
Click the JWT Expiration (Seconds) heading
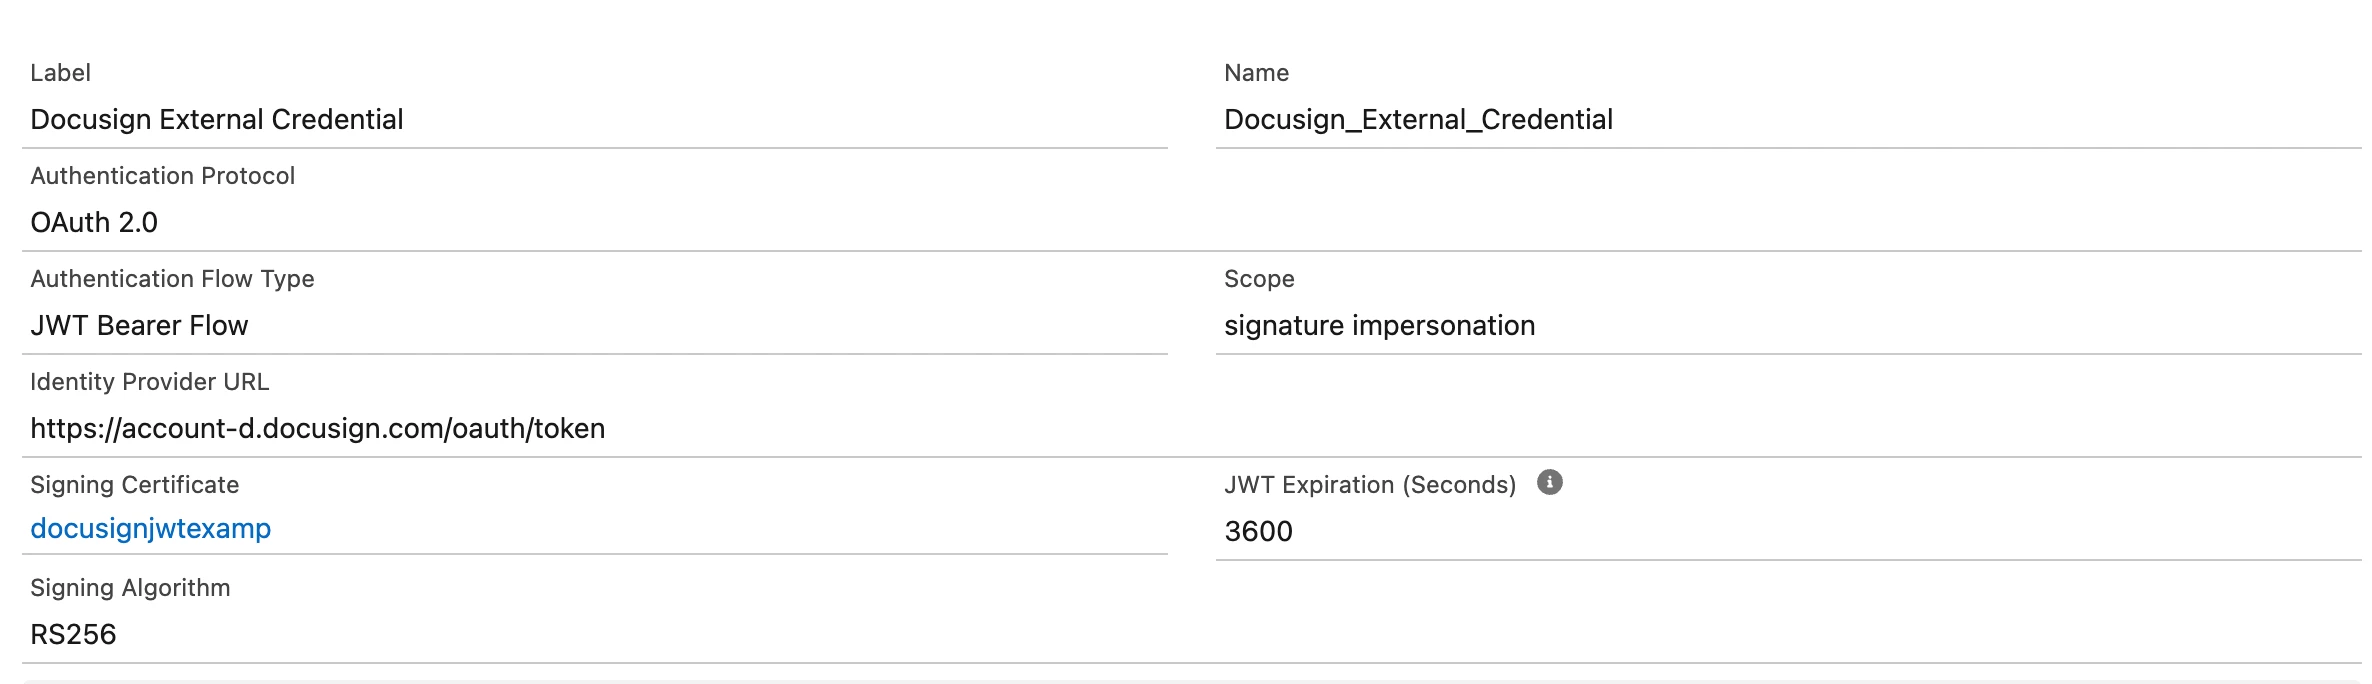point(1370,485)
